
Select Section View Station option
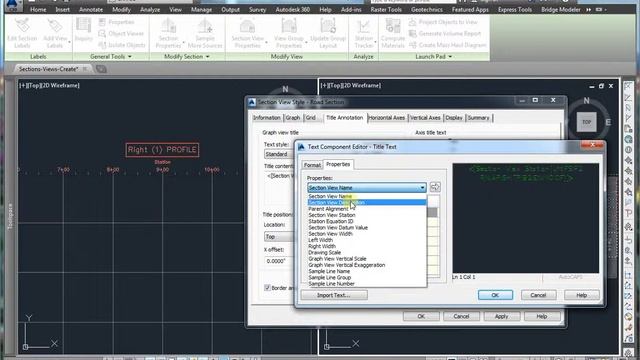pos(367,215)
